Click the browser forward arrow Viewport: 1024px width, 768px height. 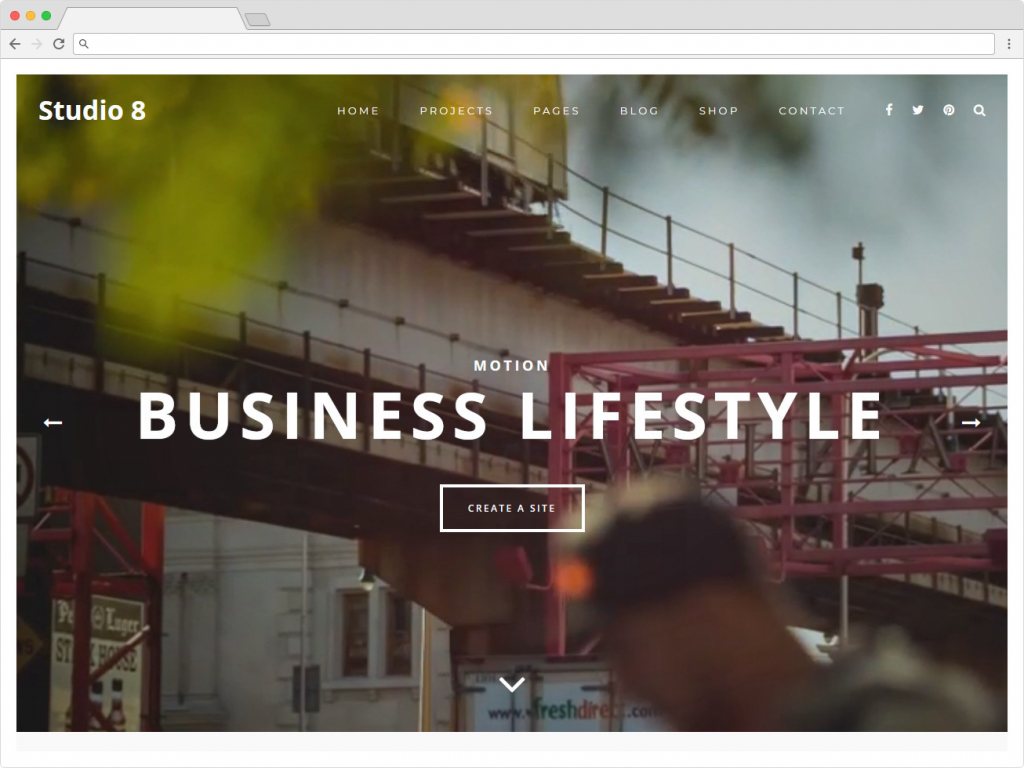(37, 44)
